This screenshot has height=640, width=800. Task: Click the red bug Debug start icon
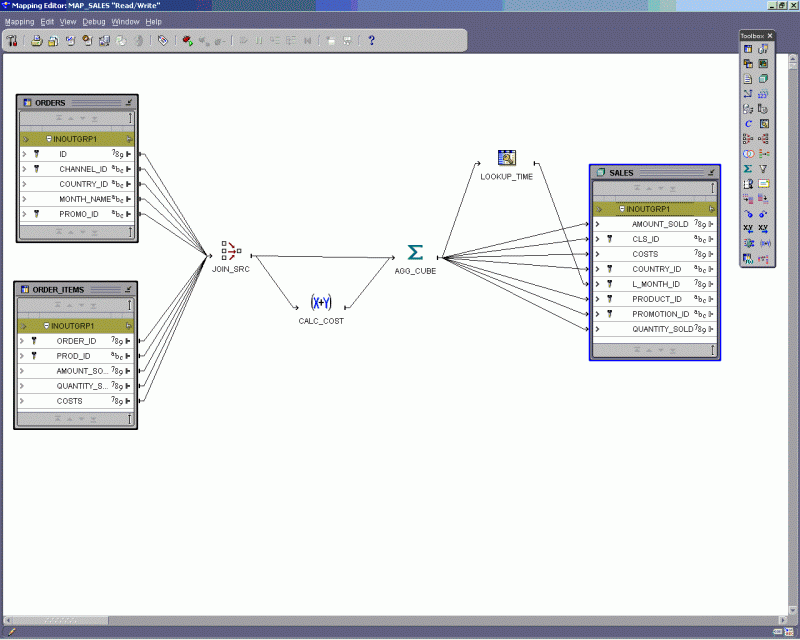point(187,40)
